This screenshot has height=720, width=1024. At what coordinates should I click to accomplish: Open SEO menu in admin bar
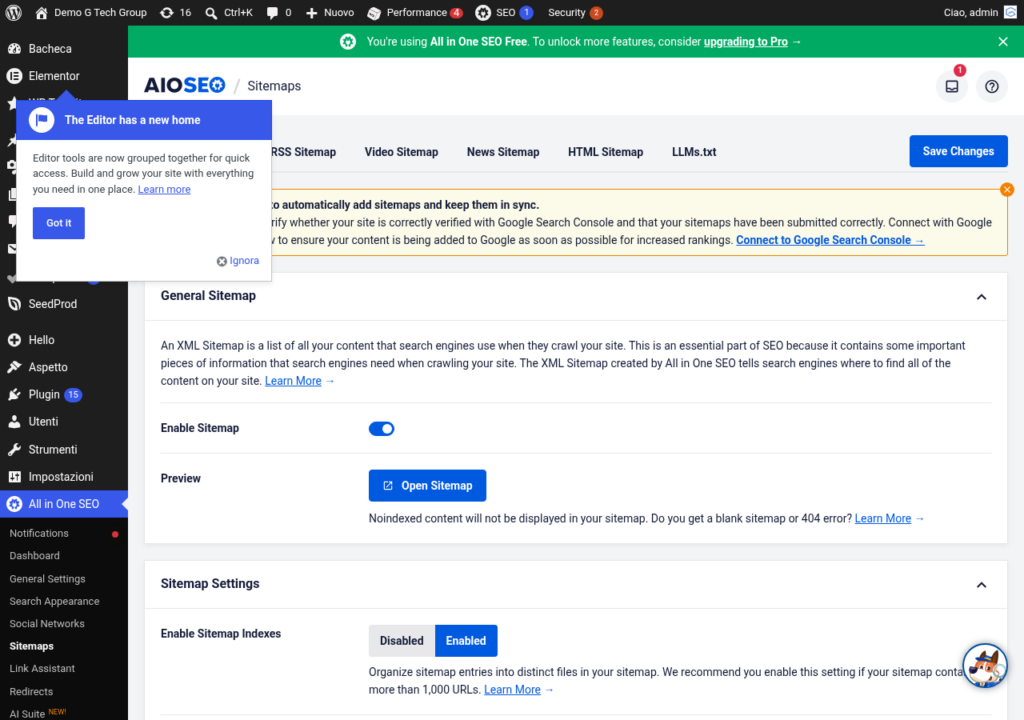click(504, 12)
